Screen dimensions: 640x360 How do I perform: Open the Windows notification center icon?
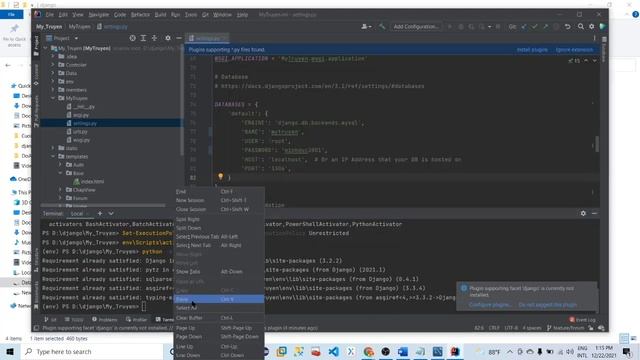pos(627,351)
